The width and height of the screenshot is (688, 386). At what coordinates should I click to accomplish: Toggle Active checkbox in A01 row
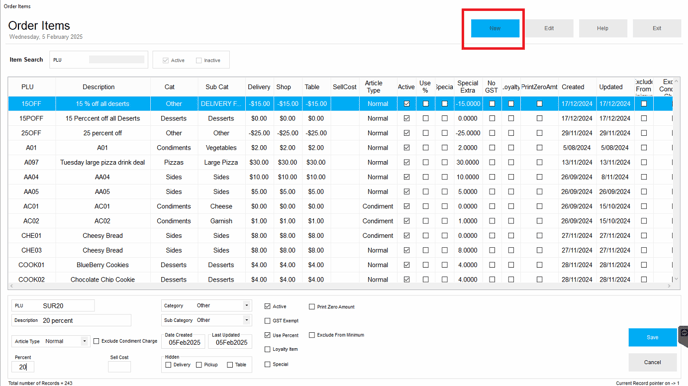407,148
